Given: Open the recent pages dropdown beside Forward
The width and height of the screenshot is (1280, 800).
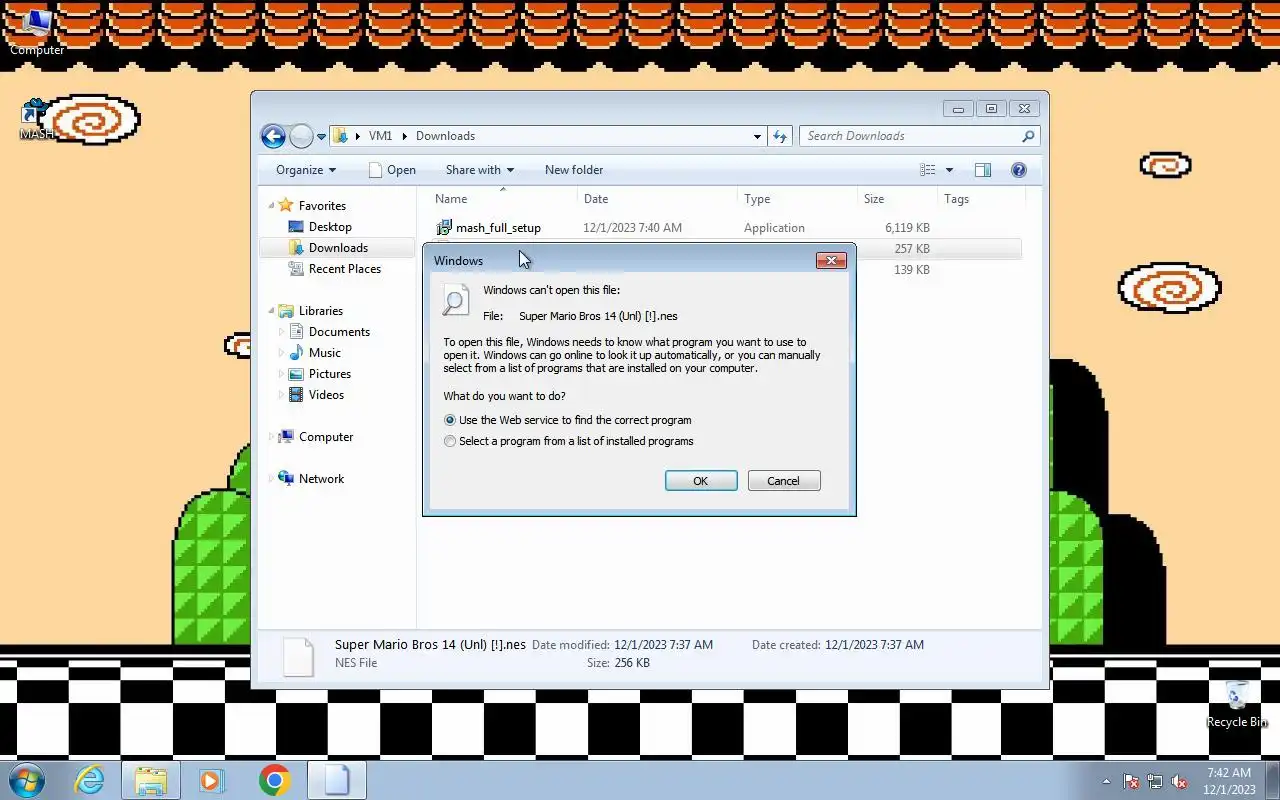Looking at the screenshot, I should tap(321, 137).
